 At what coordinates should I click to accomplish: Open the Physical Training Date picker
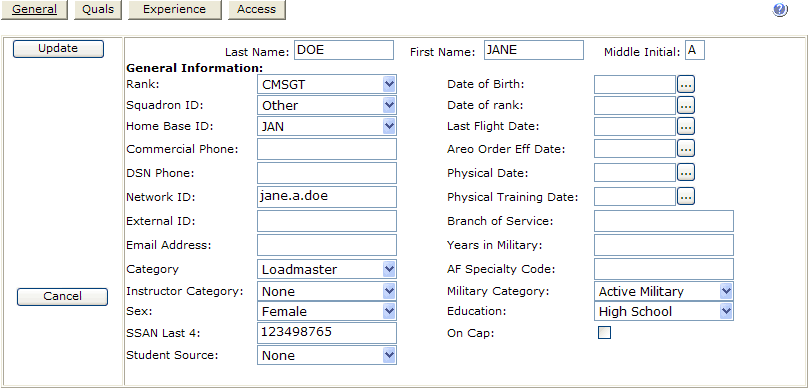(x=686, y=197)
